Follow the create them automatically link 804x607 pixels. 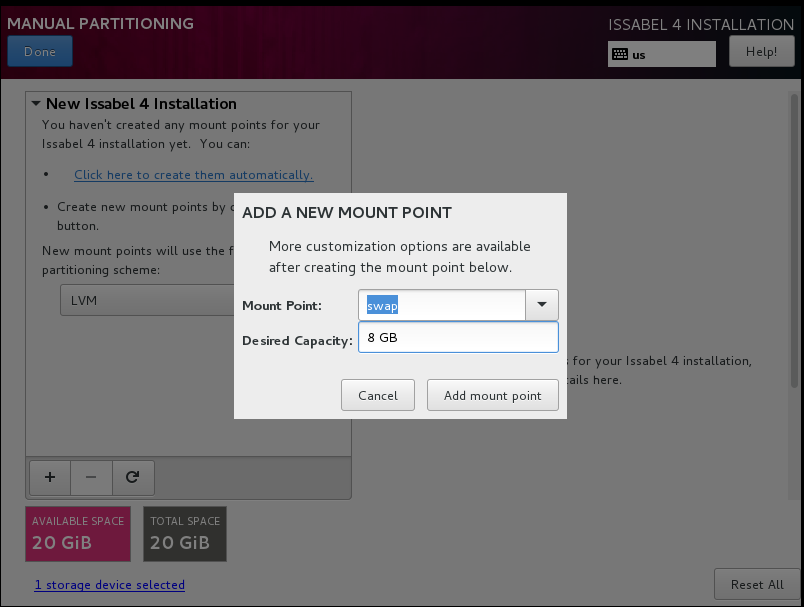pyautogui.click(x=193, y=175)
